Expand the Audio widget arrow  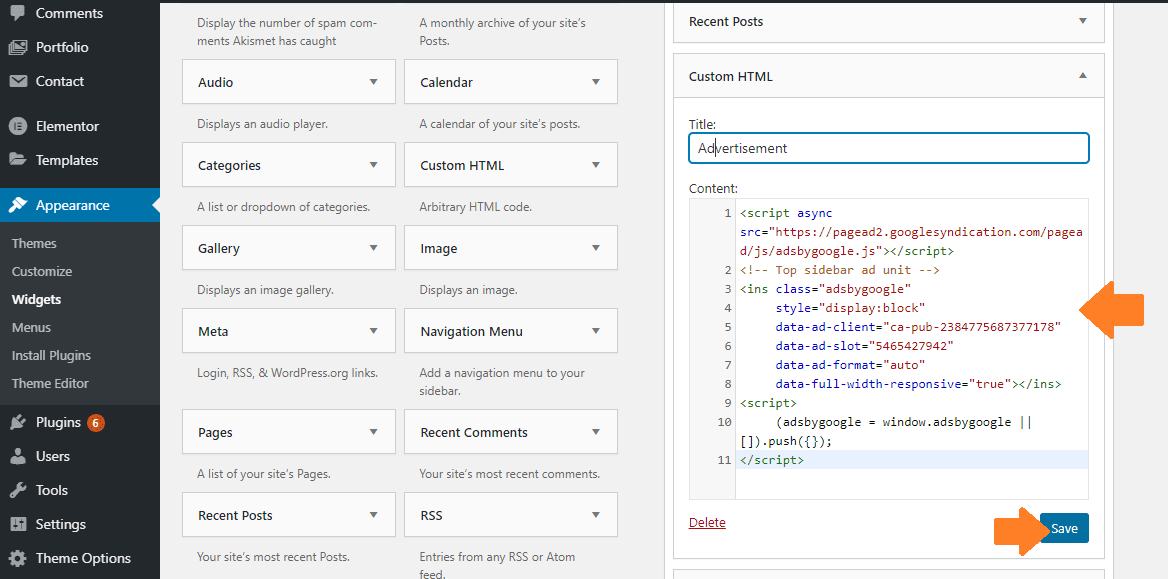point(373,82)
